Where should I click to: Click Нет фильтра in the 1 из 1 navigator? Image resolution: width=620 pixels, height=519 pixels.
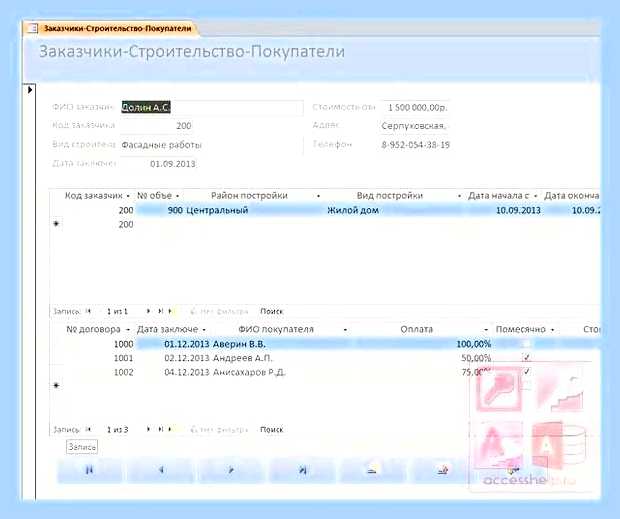pos(219,311)
